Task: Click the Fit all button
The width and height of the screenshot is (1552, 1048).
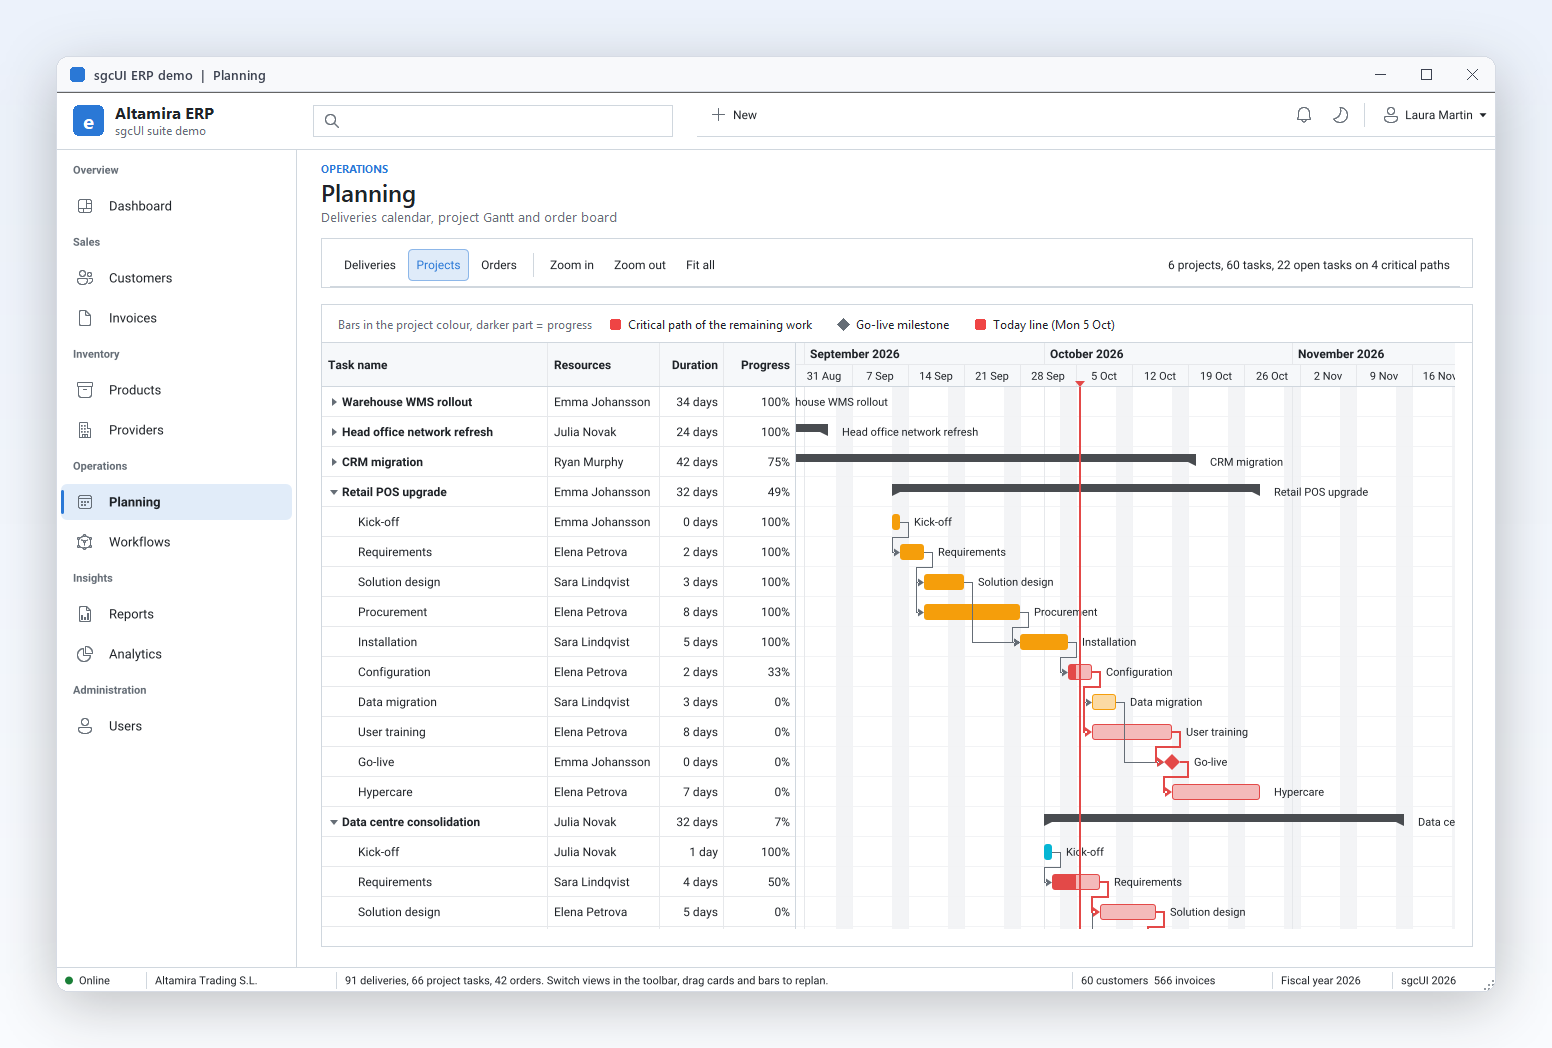Action: coord(700,265)
